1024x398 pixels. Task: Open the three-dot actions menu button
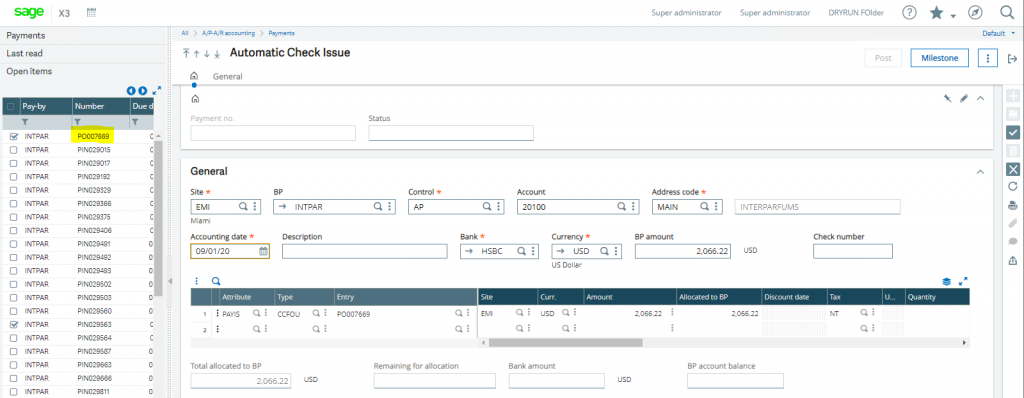[987, 58]
